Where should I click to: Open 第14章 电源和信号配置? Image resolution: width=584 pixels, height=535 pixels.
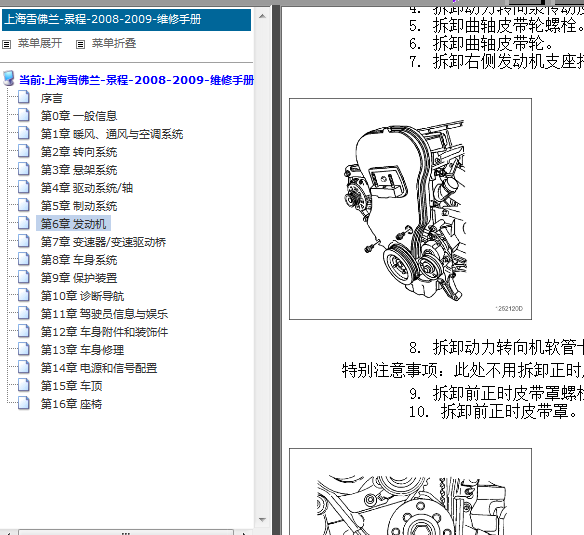pos(99,368)
